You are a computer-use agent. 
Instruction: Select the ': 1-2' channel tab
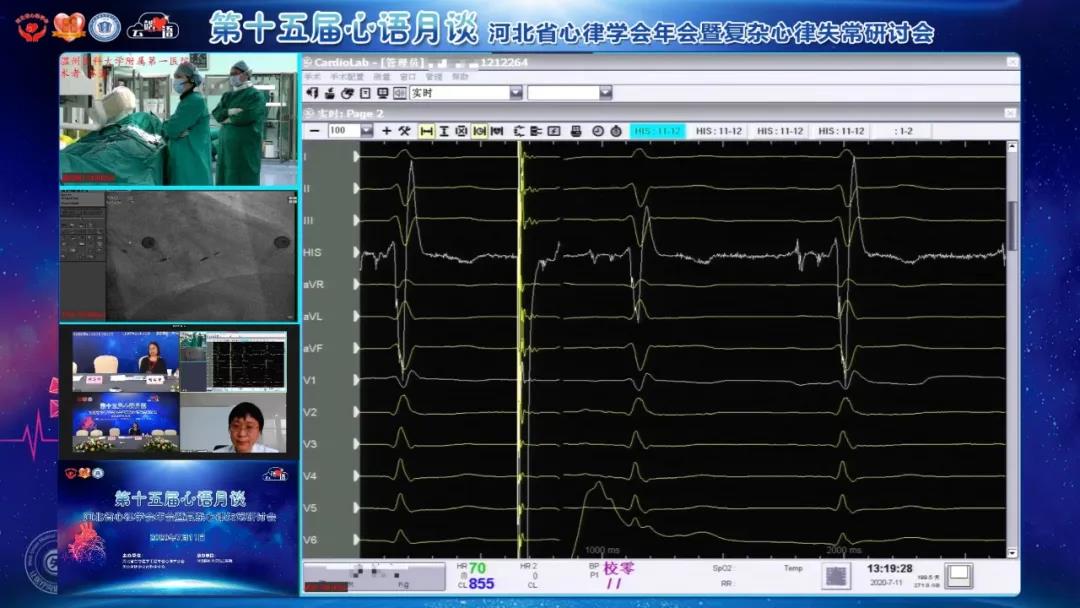pyautogui.click(x=903, y=131)
